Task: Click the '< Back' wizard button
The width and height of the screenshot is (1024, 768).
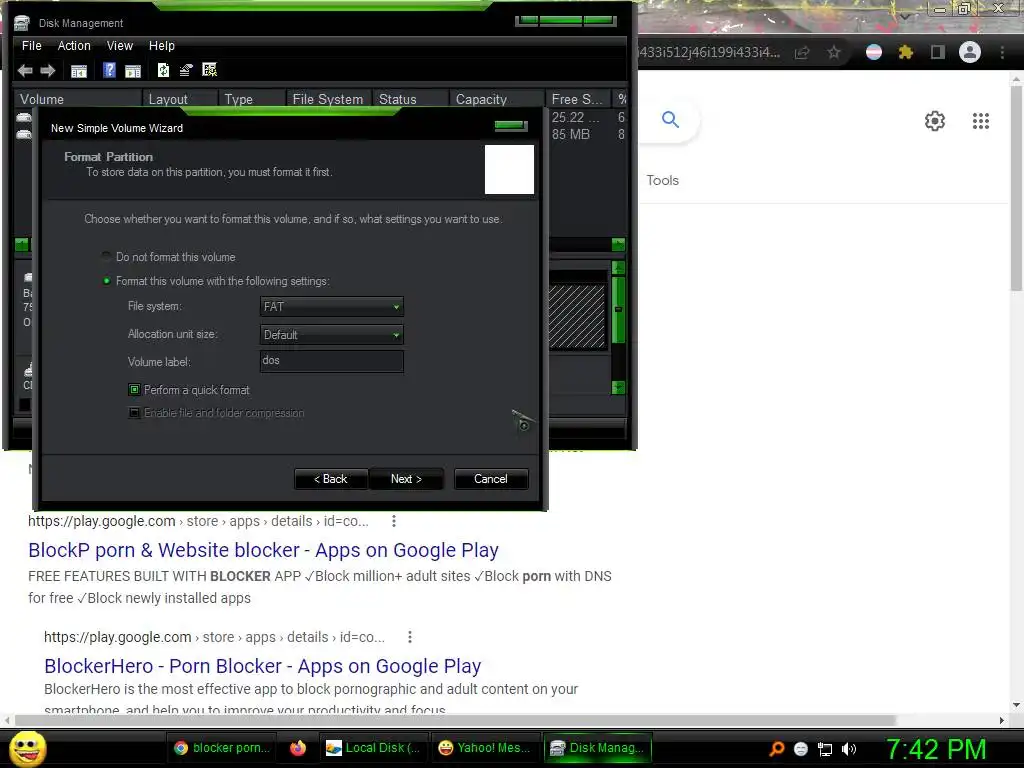Action: 330,479
